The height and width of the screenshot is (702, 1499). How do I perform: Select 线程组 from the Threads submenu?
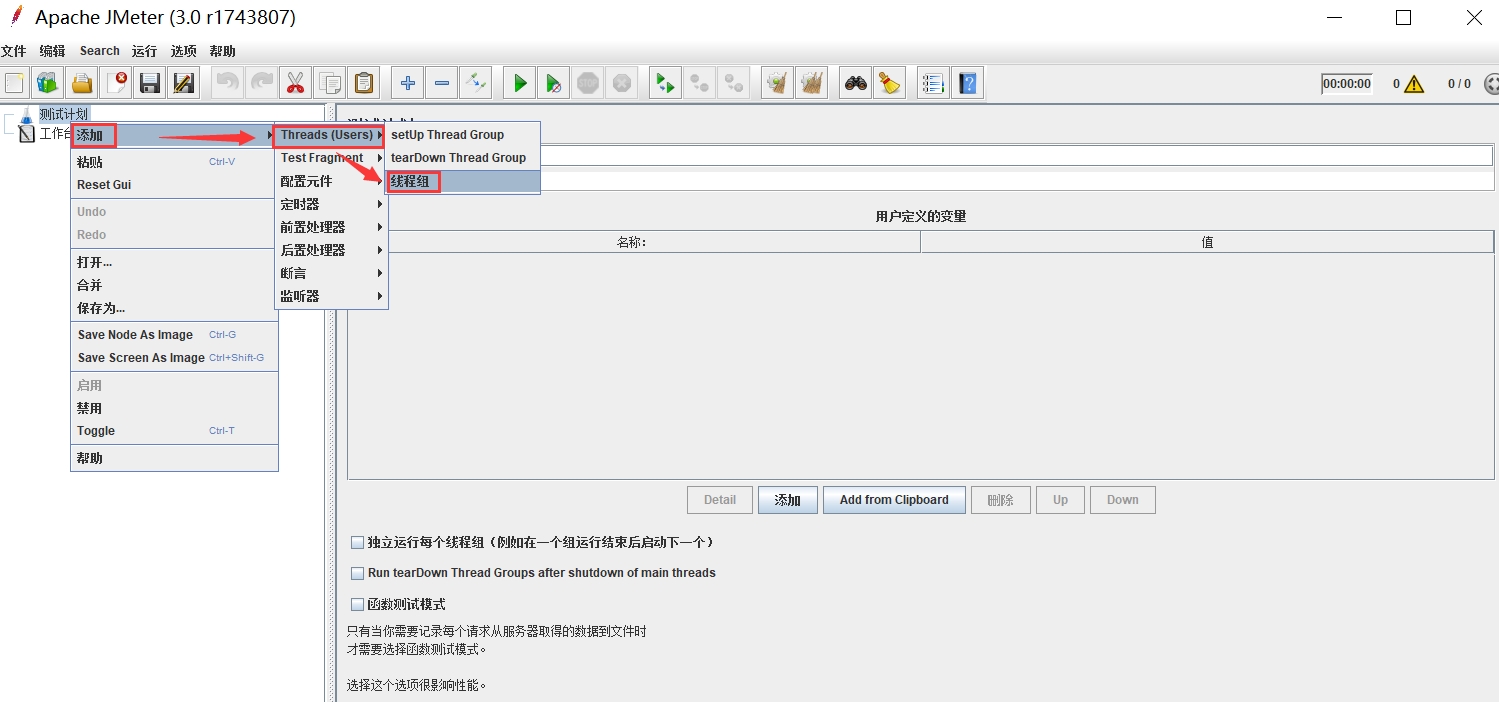coord(412,182)
